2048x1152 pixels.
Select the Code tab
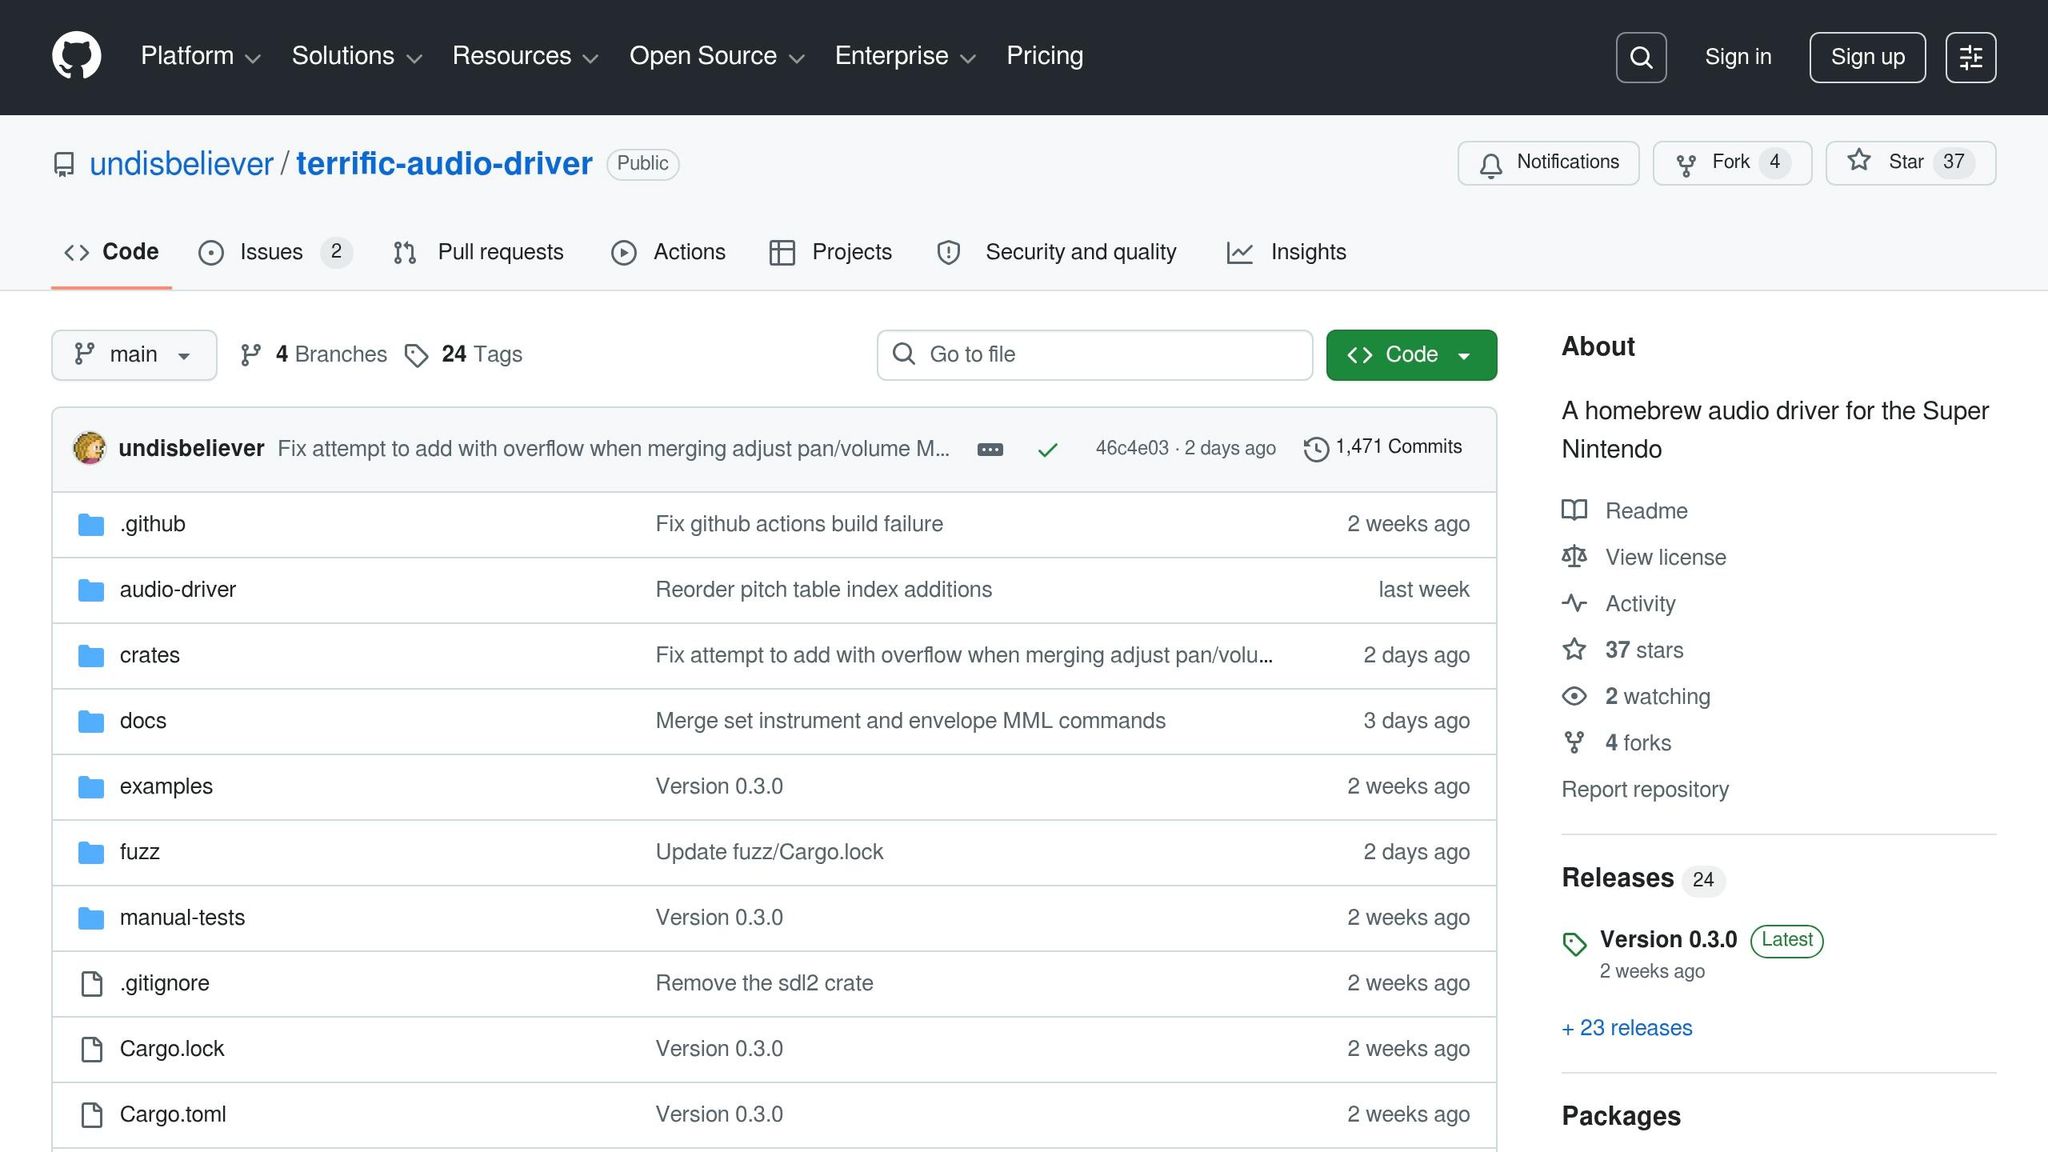point(111,252)
